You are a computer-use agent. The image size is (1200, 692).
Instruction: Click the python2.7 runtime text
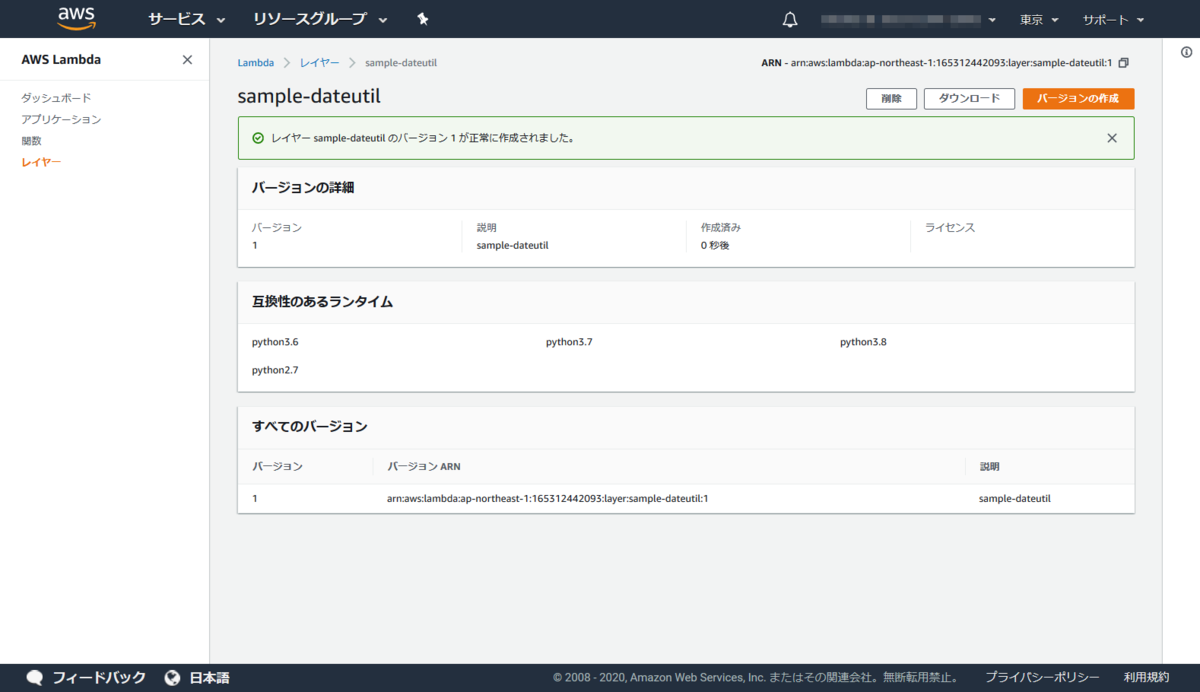275,370
